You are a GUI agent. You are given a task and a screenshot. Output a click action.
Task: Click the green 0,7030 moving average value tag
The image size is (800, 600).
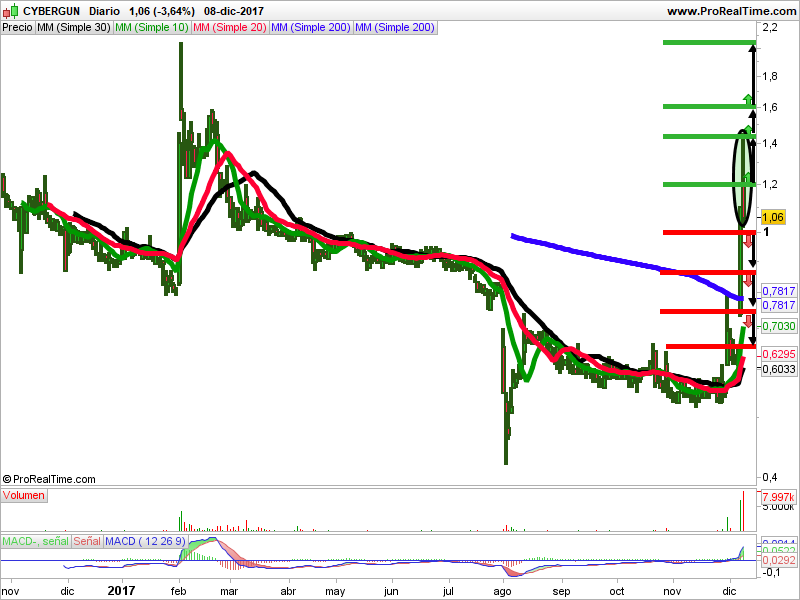click(779, 326)
